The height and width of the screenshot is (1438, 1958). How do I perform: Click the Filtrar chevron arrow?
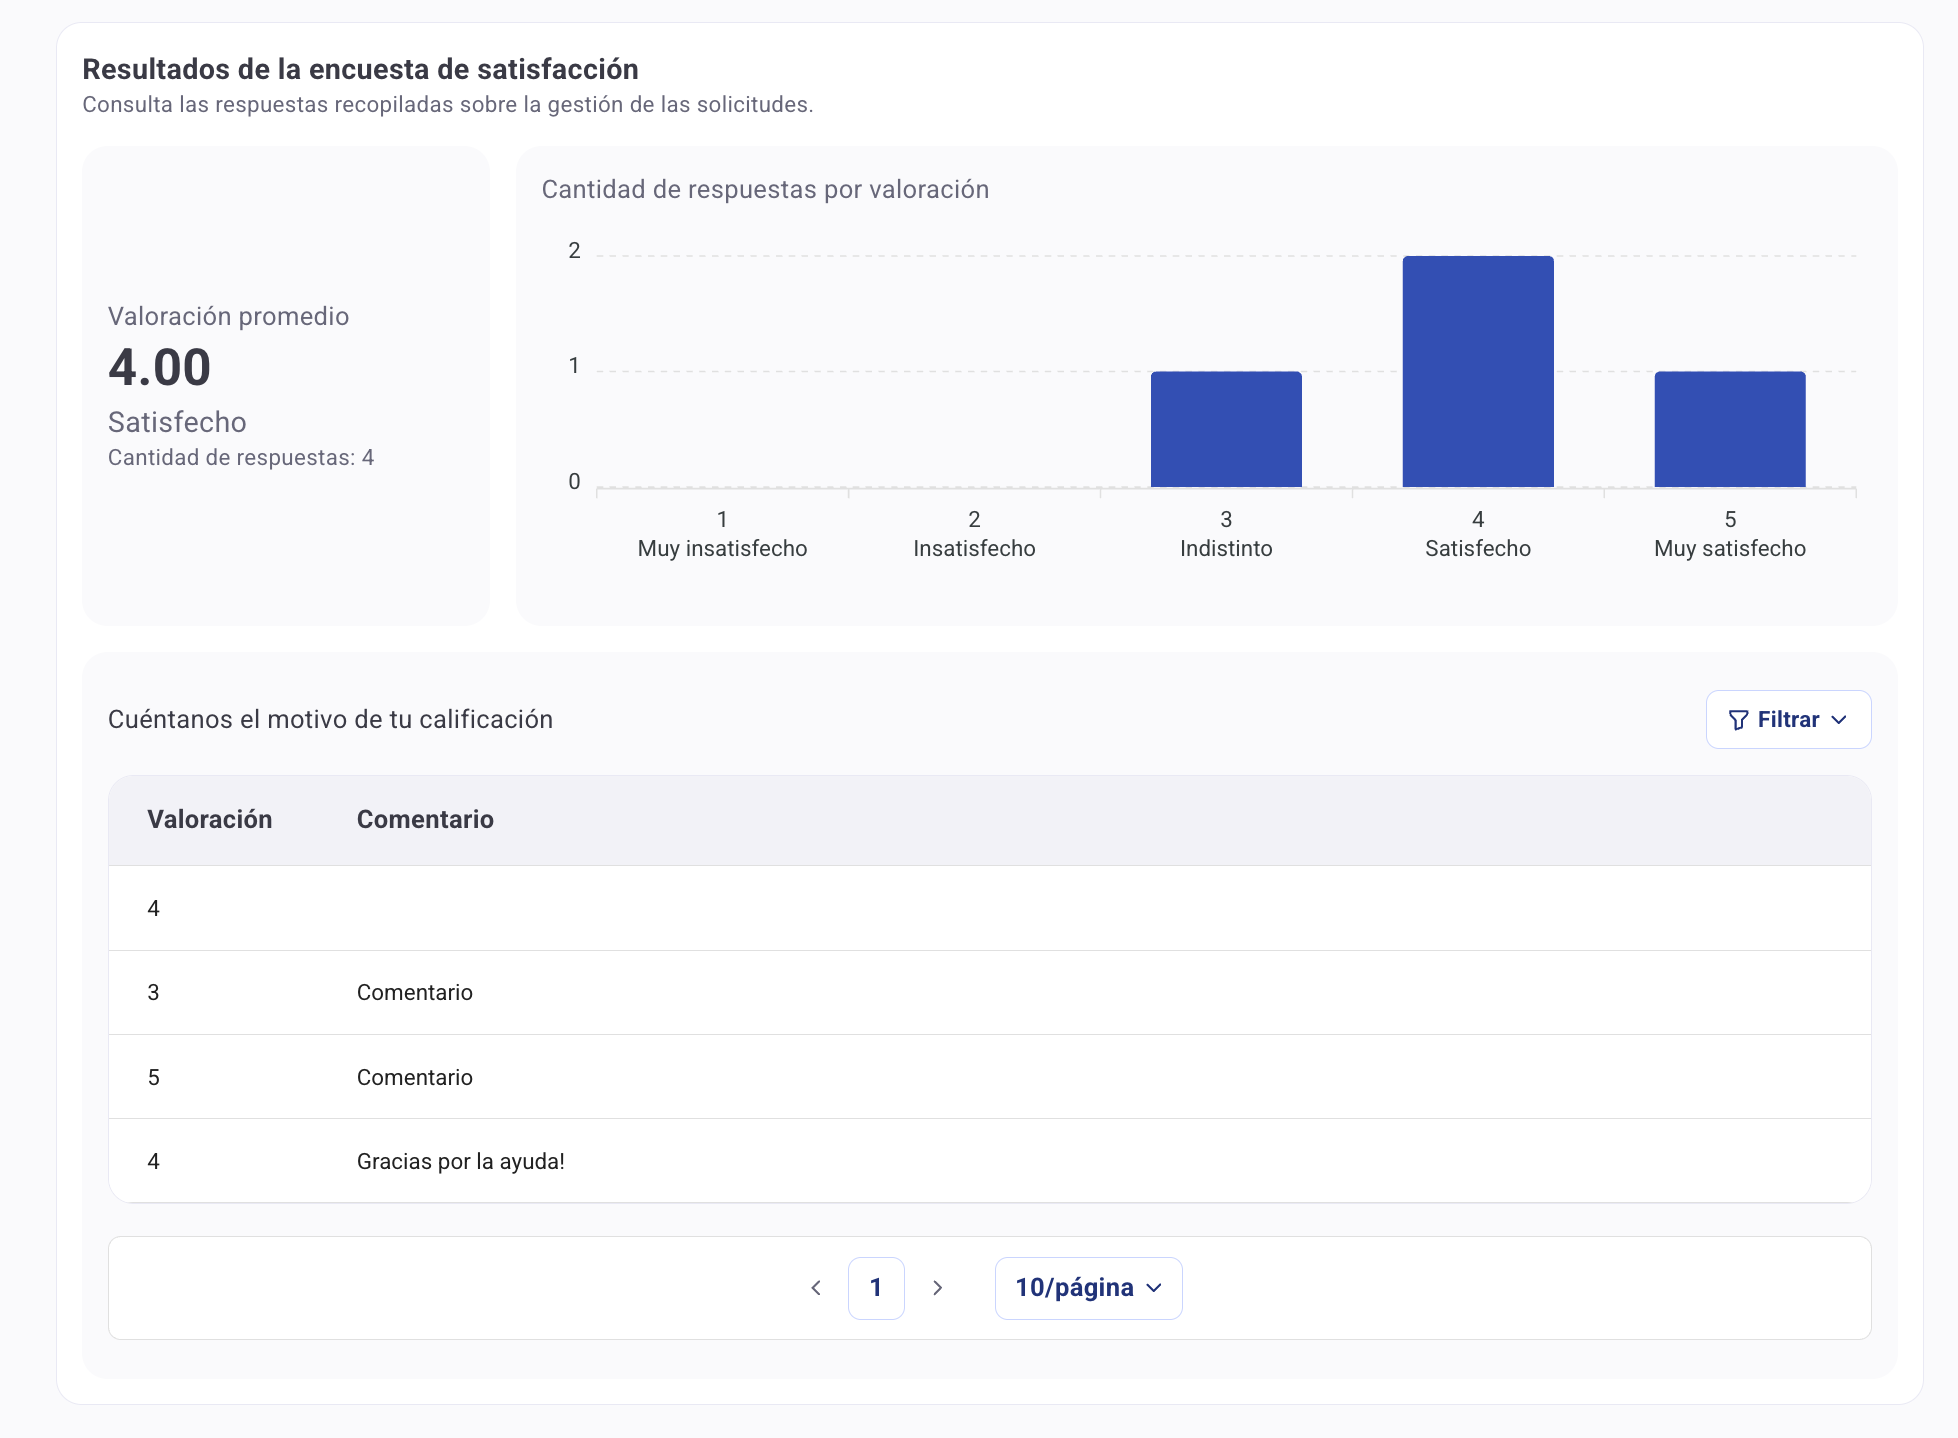point(1839,720)
